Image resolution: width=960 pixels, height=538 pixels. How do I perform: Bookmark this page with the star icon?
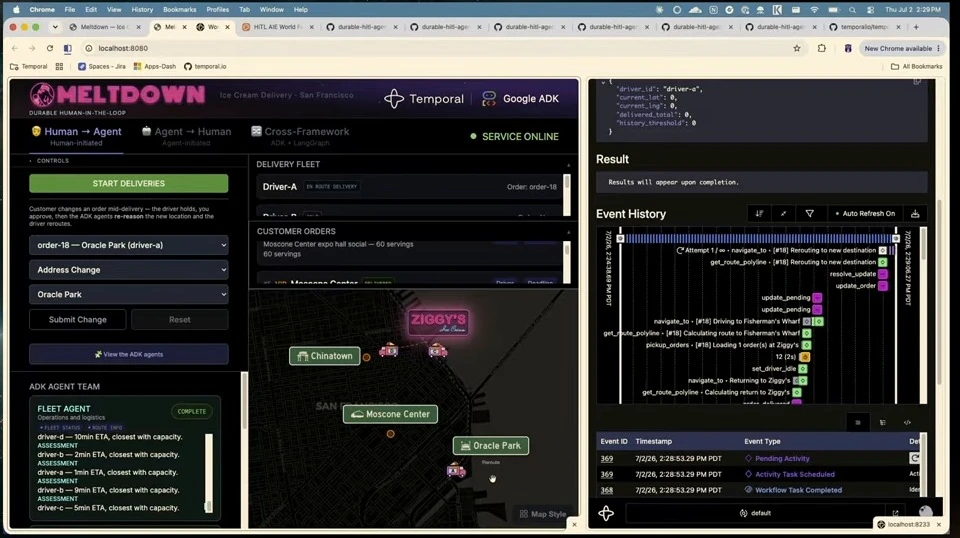797,48
